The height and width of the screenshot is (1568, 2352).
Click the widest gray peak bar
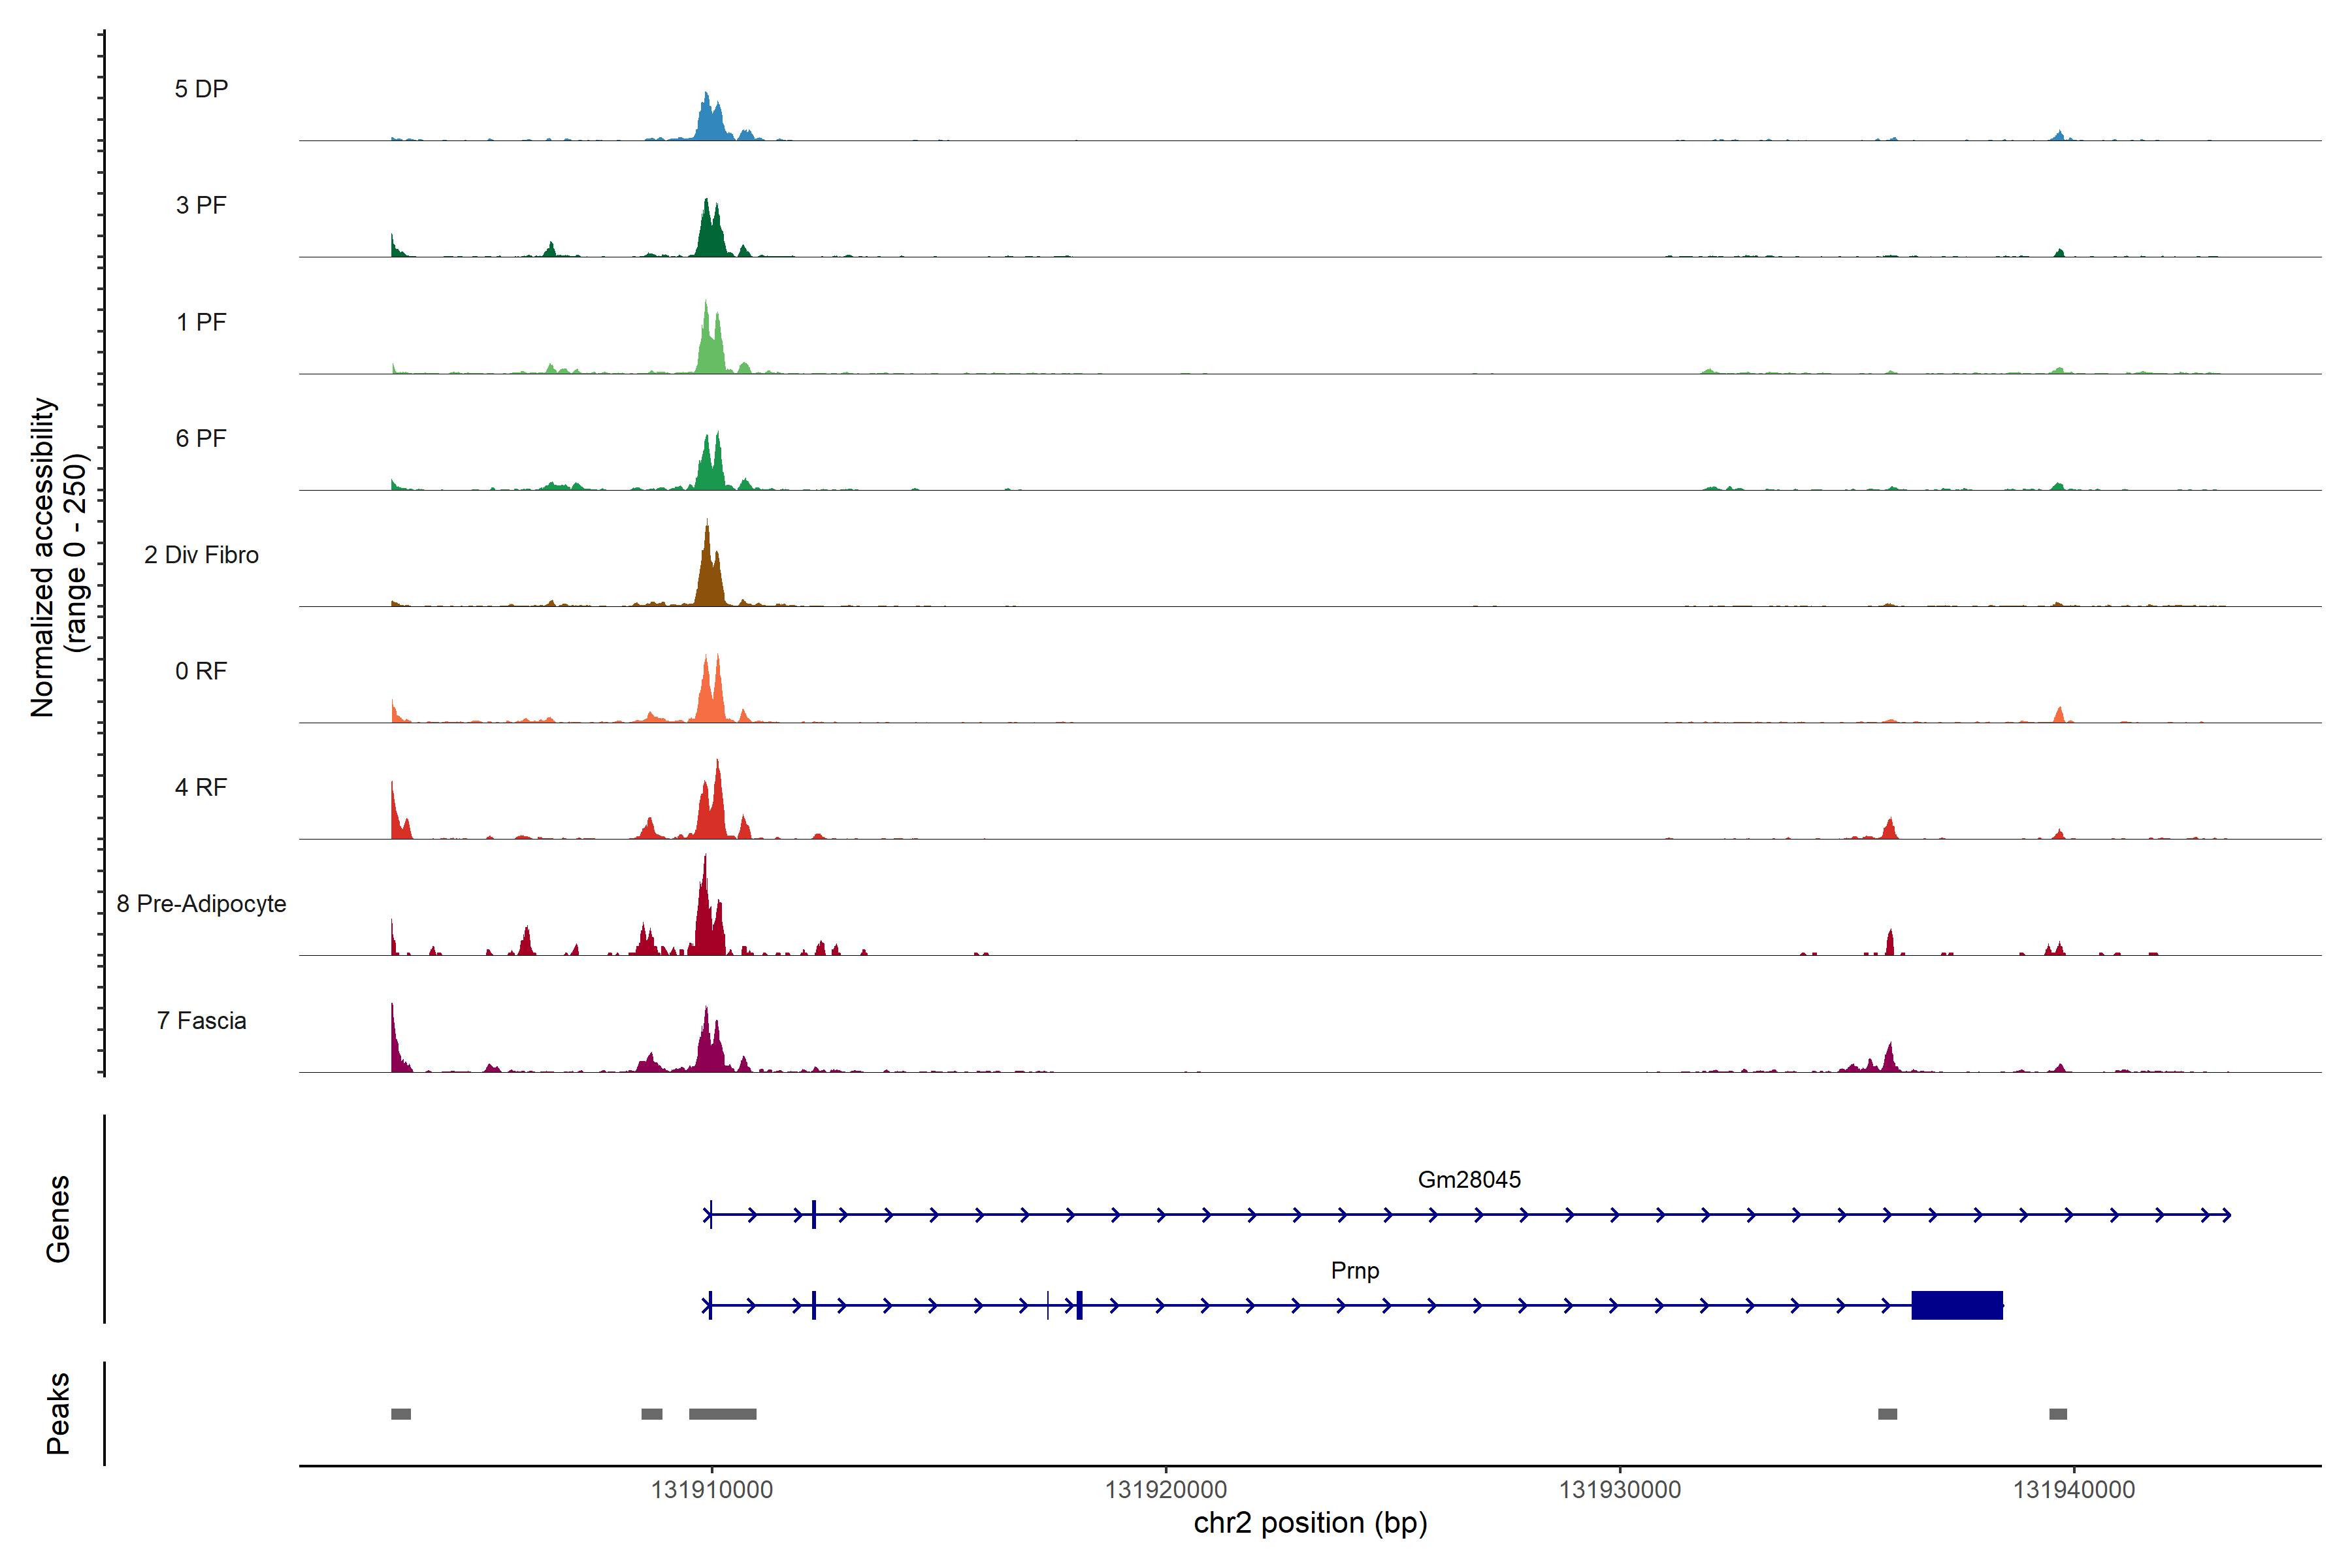(722, 1414)
